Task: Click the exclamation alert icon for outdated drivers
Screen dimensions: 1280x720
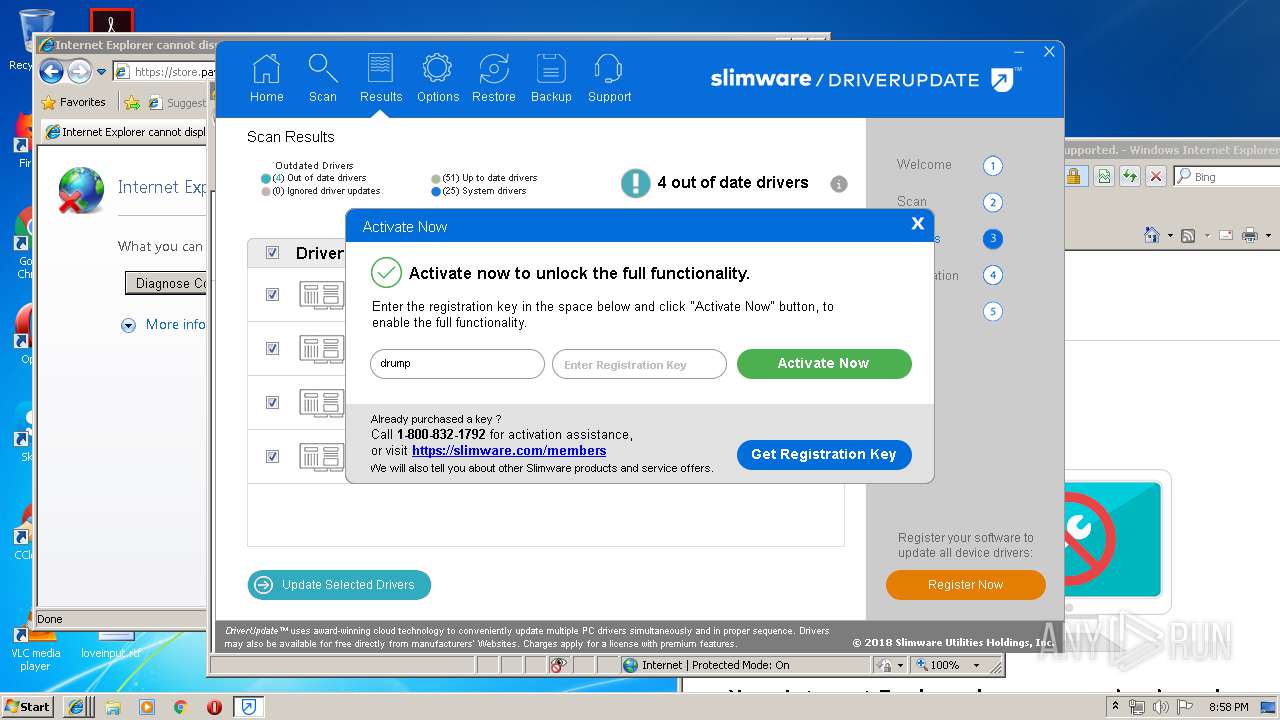Action: 635,183
